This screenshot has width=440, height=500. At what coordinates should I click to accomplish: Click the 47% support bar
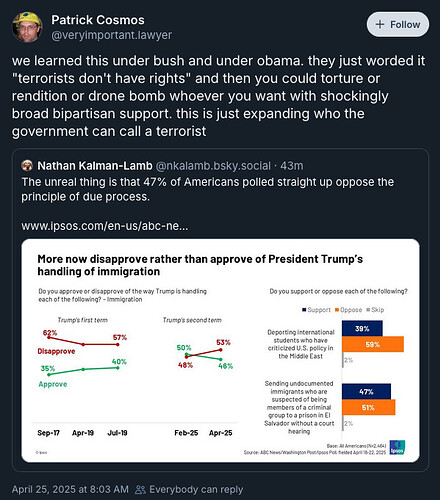click(x=366, y=392)
